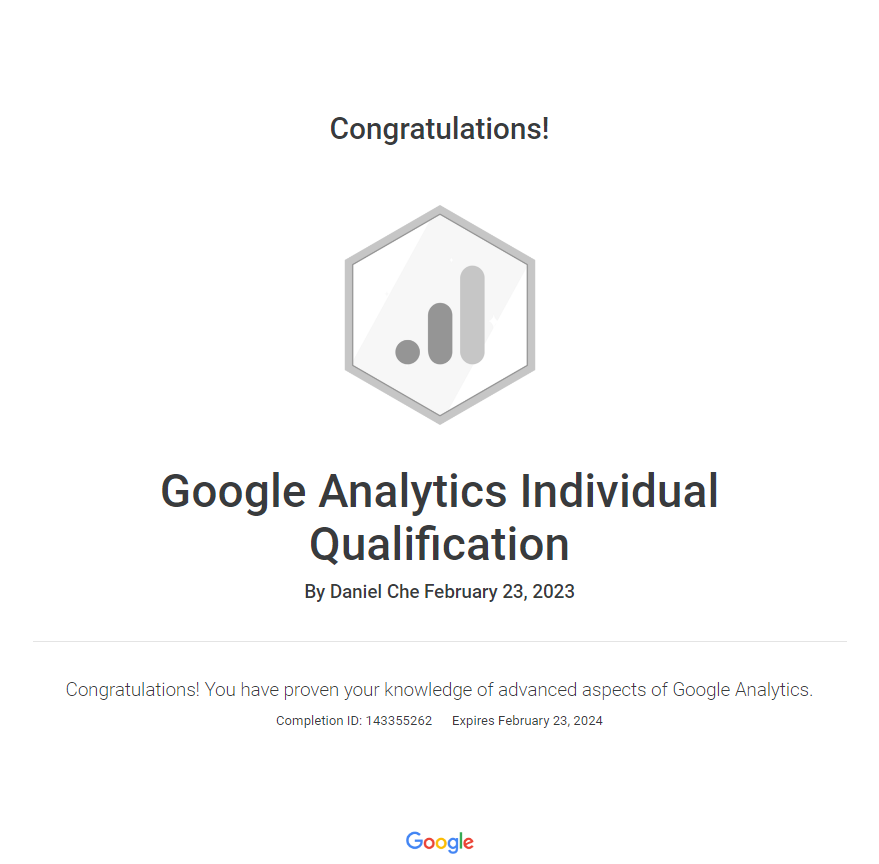Screen dimensions: 879x864
Task: Click the small dot in Analytics logo
Action: tap(407, 351)
